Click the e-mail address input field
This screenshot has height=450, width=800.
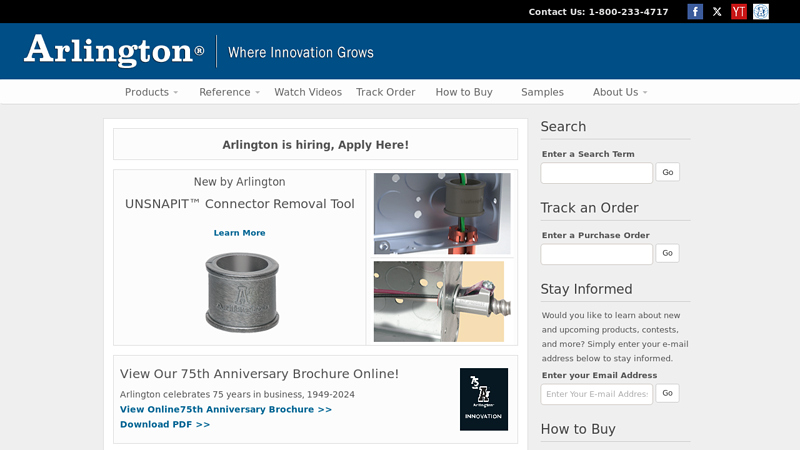click(x=596, y=394)
